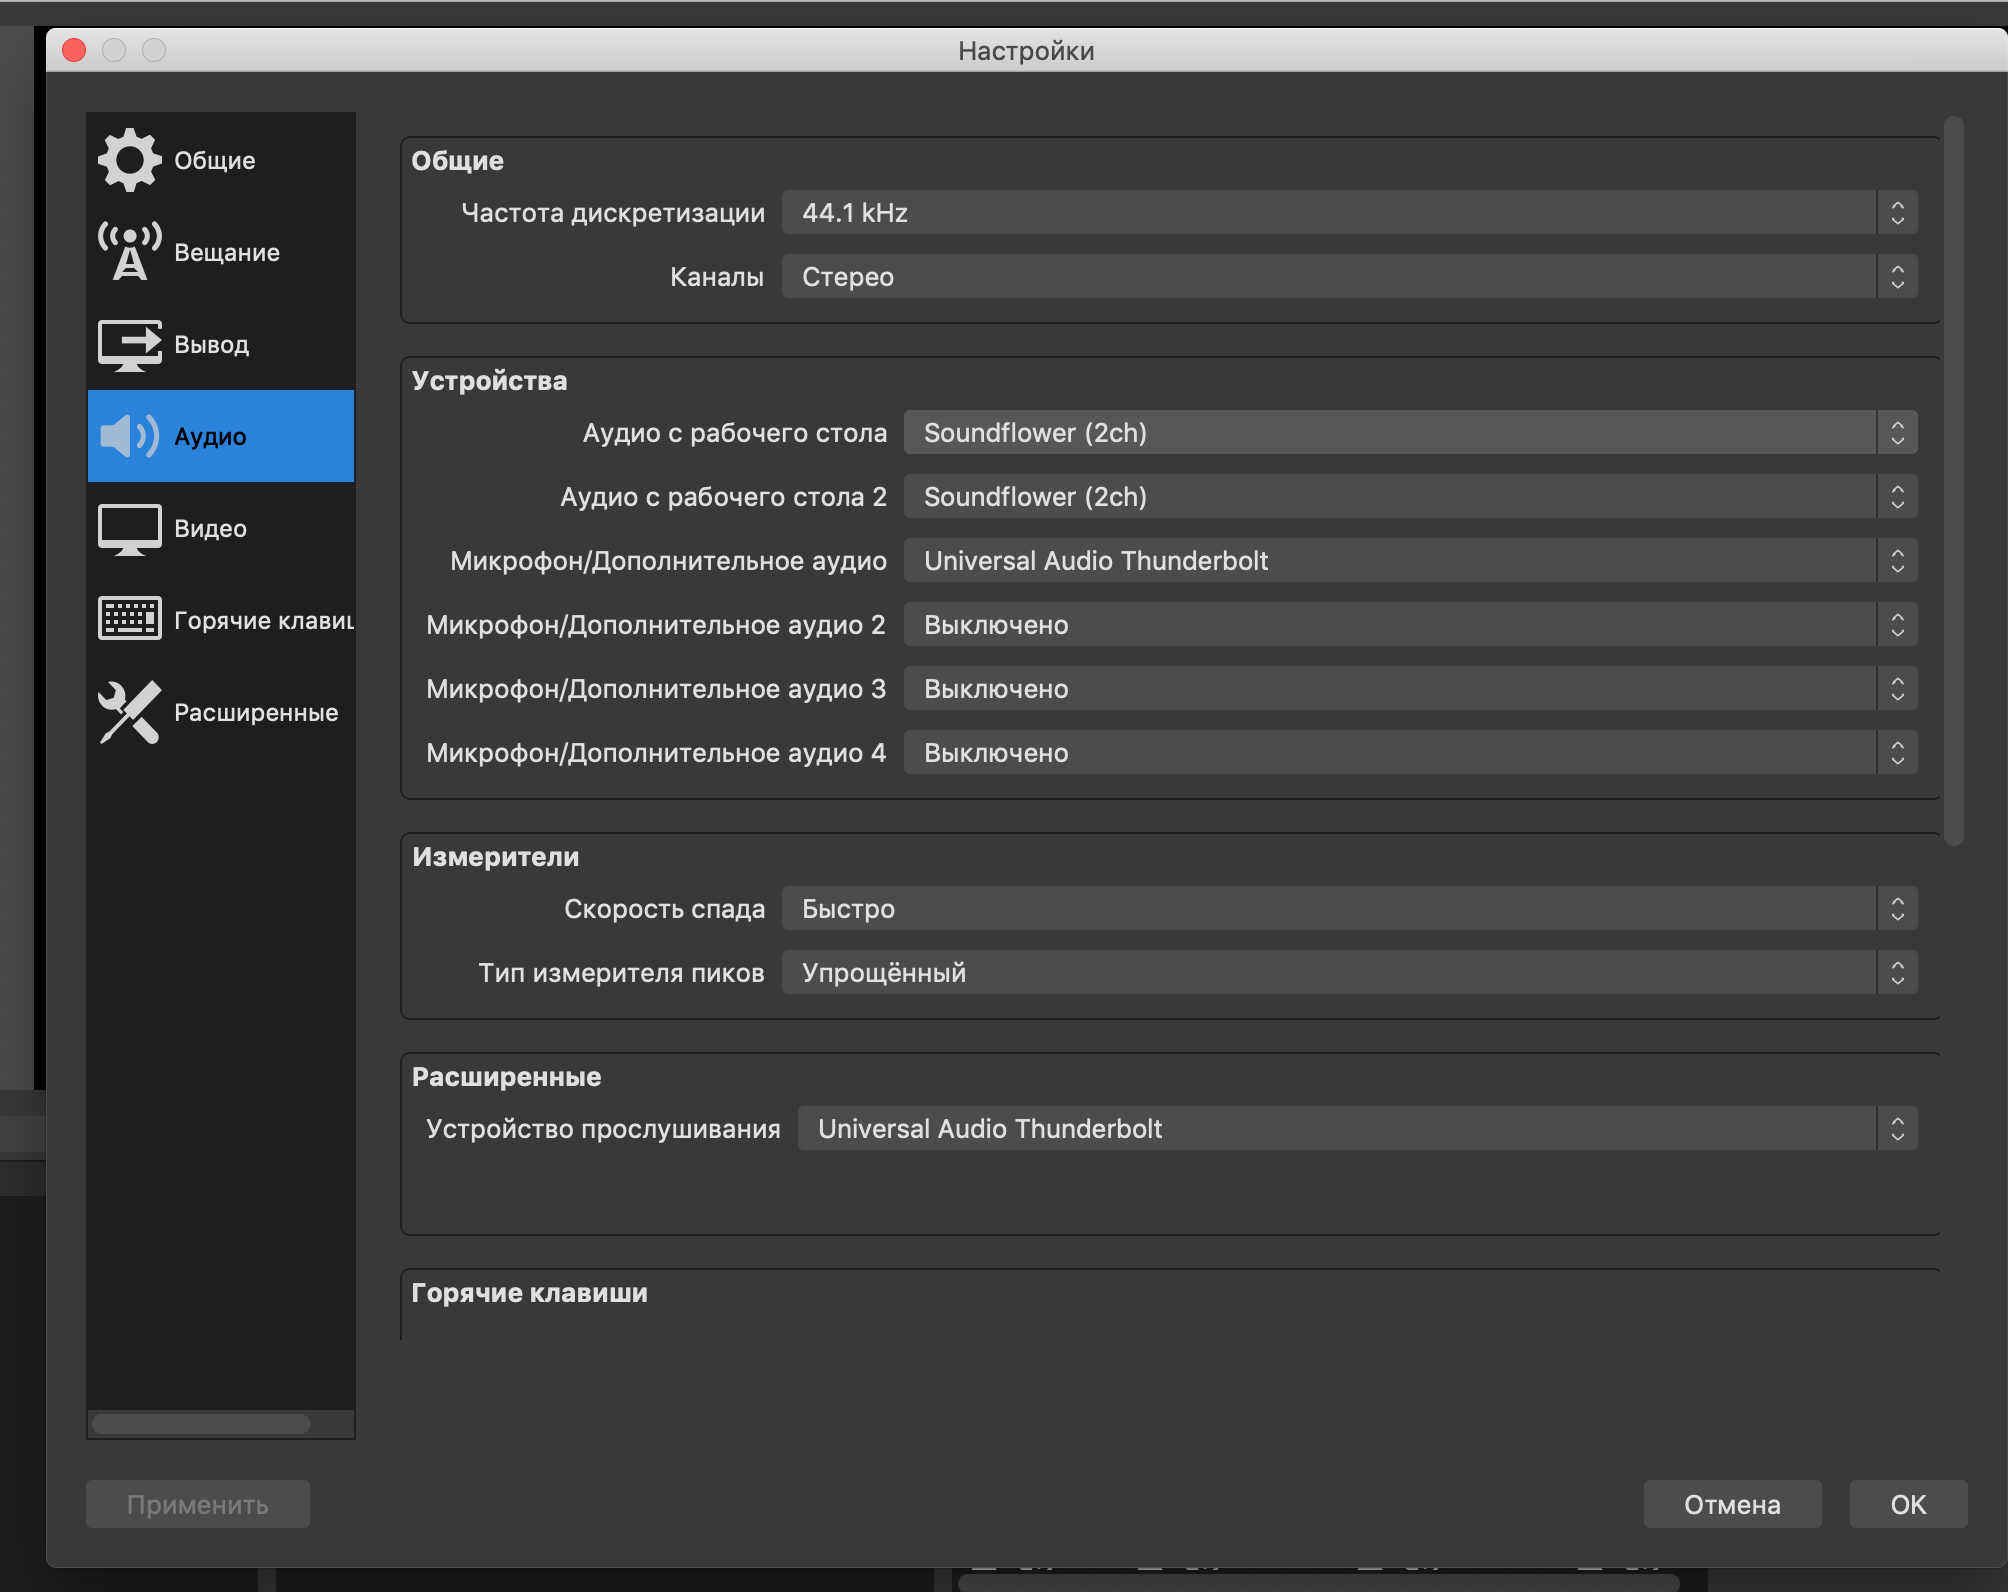Open the Каналы Стерео dropdown

(1349, 276)
